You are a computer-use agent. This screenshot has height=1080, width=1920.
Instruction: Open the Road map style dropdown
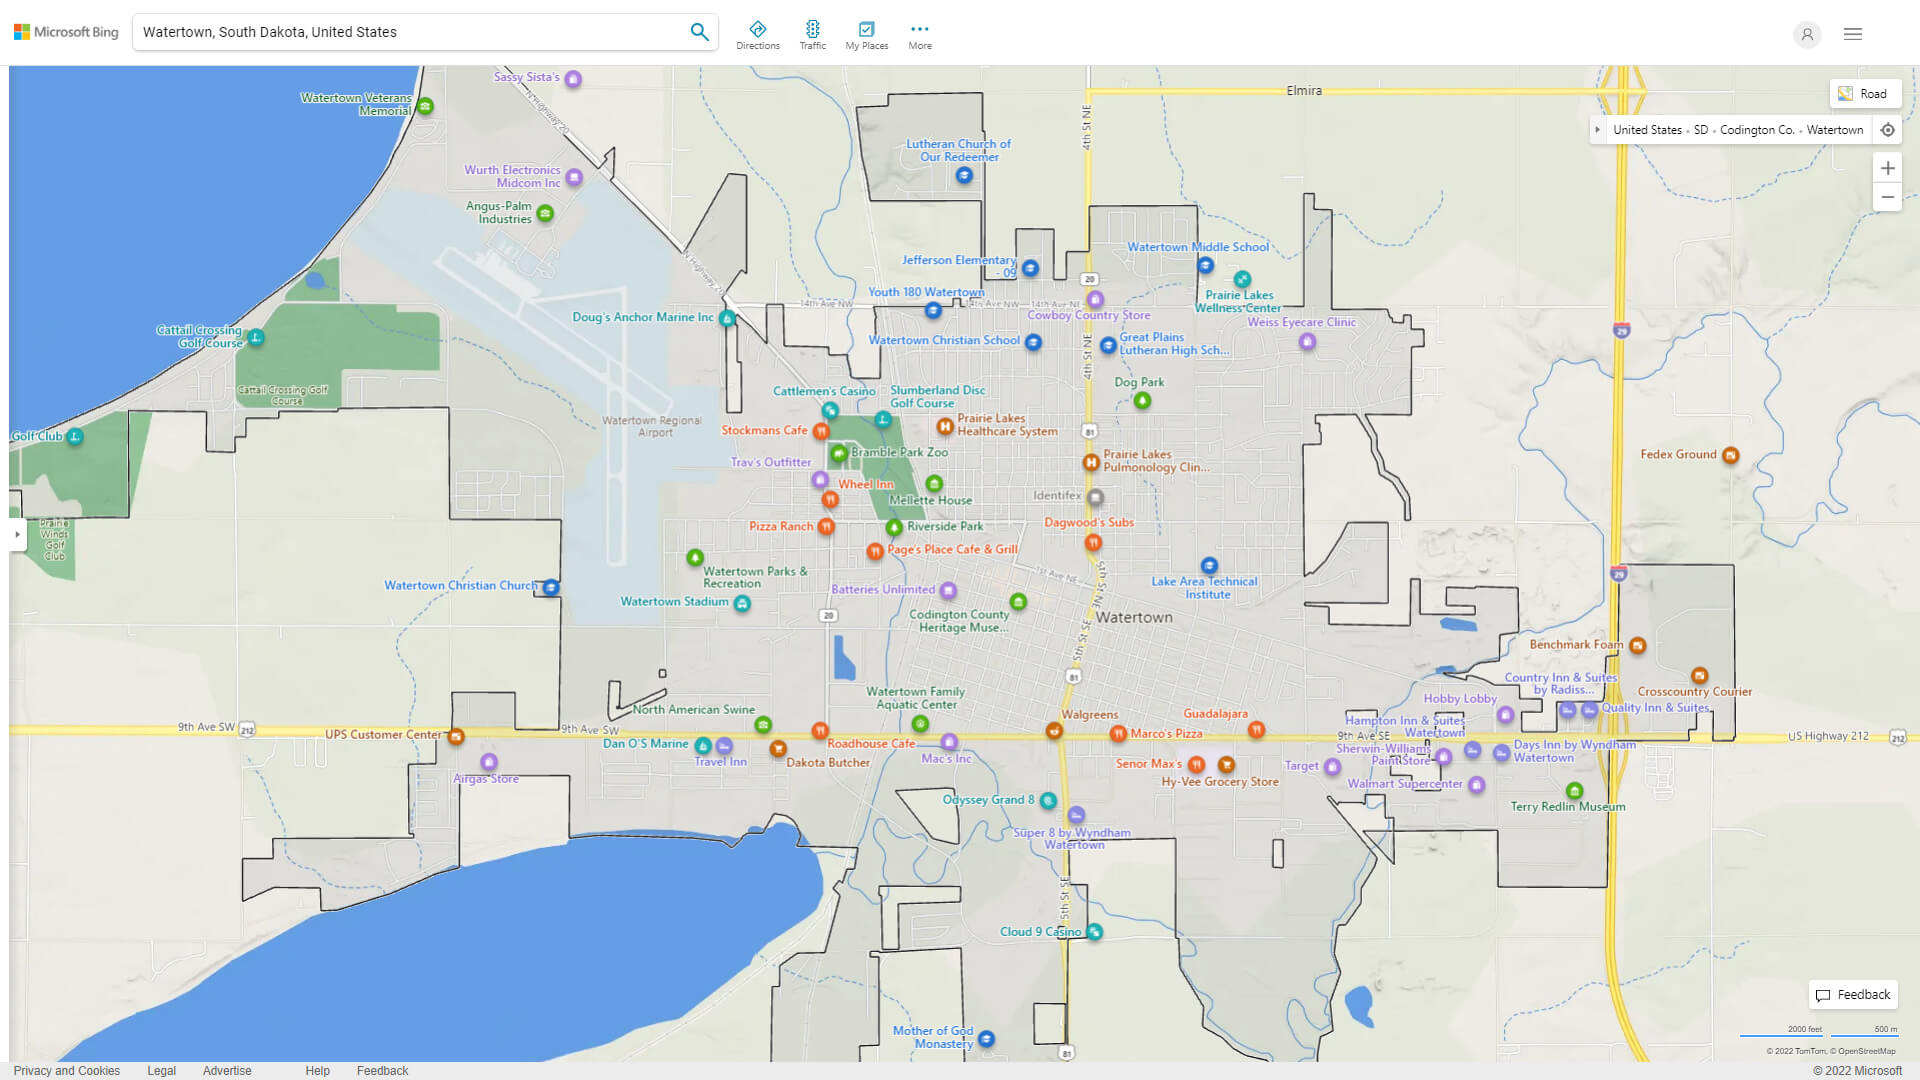click(x=1866, y=93)
